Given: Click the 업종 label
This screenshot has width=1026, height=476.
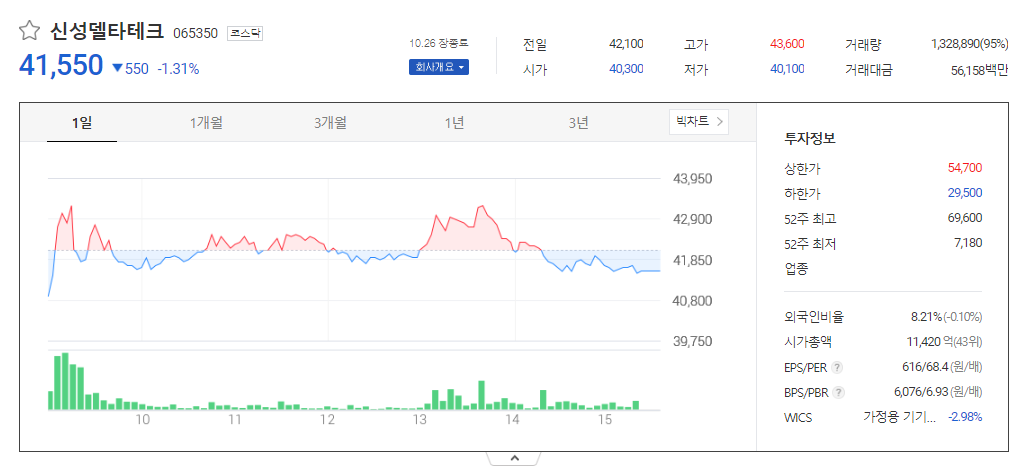Looking at the screenshot, I should pyautogui.click(x=796, y=268).
